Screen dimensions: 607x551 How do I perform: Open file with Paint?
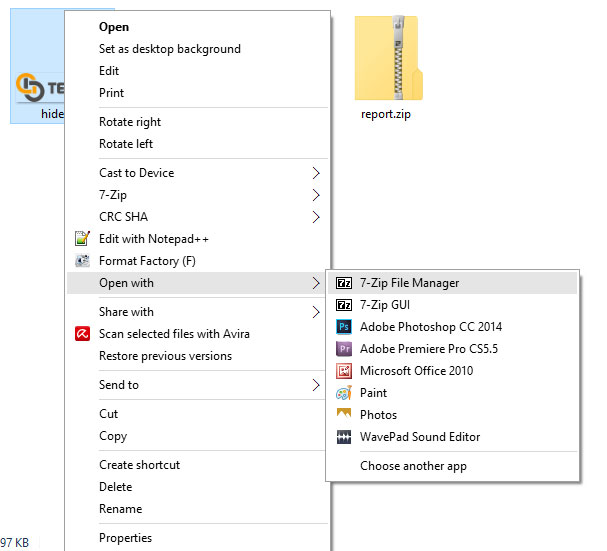[x=453, y=393]
